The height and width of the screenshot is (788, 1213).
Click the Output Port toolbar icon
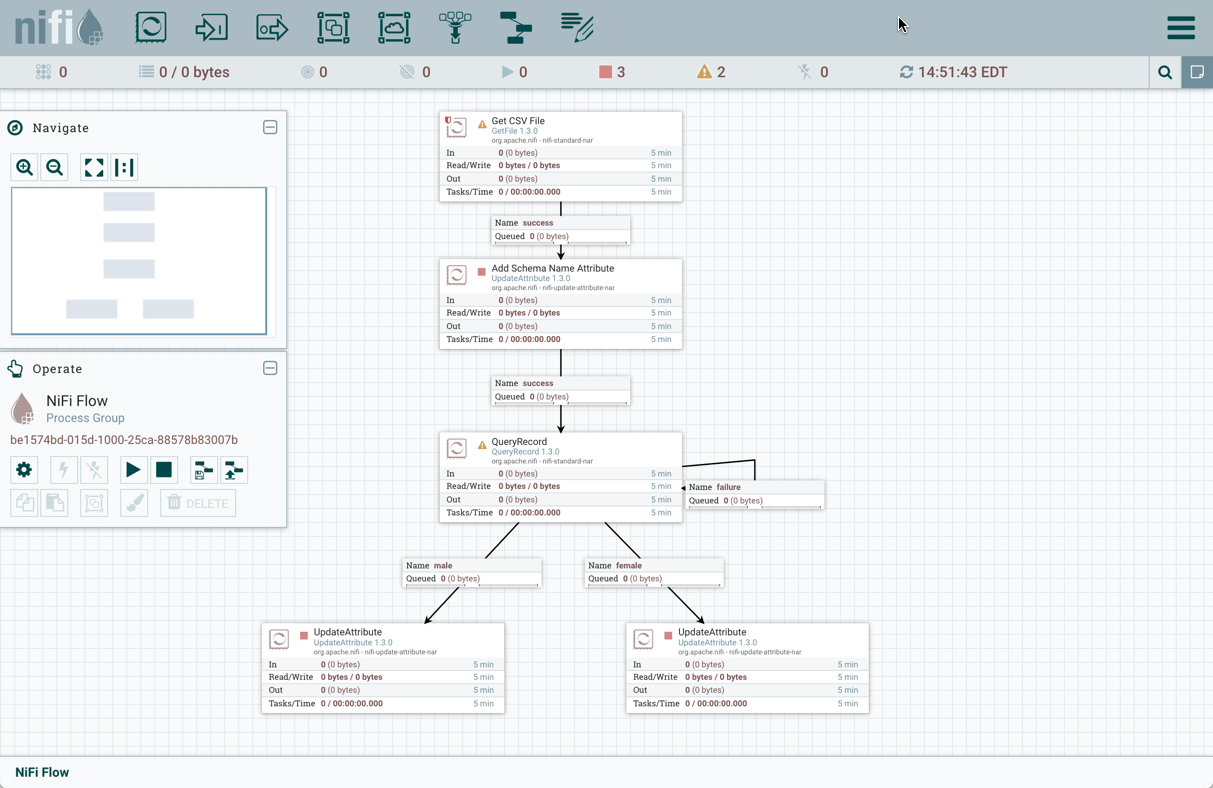coord(272,27)
